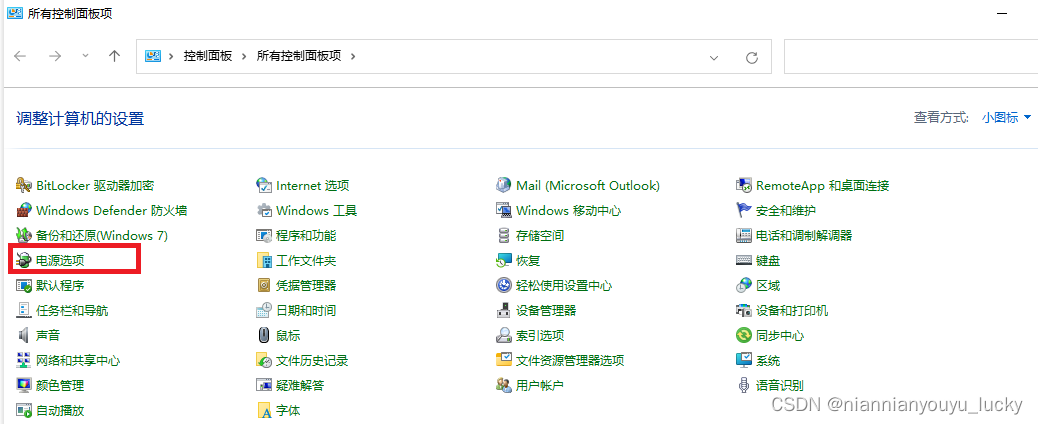Open the RemoteApp 和桌面连接 icon

pos(744,186)
